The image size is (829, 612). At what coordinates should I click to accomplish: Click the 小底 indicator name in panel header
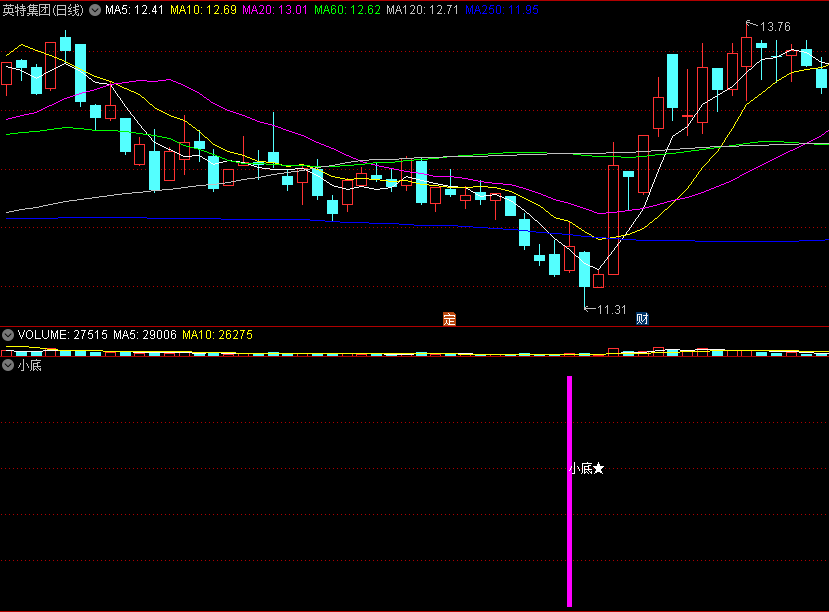30,365
